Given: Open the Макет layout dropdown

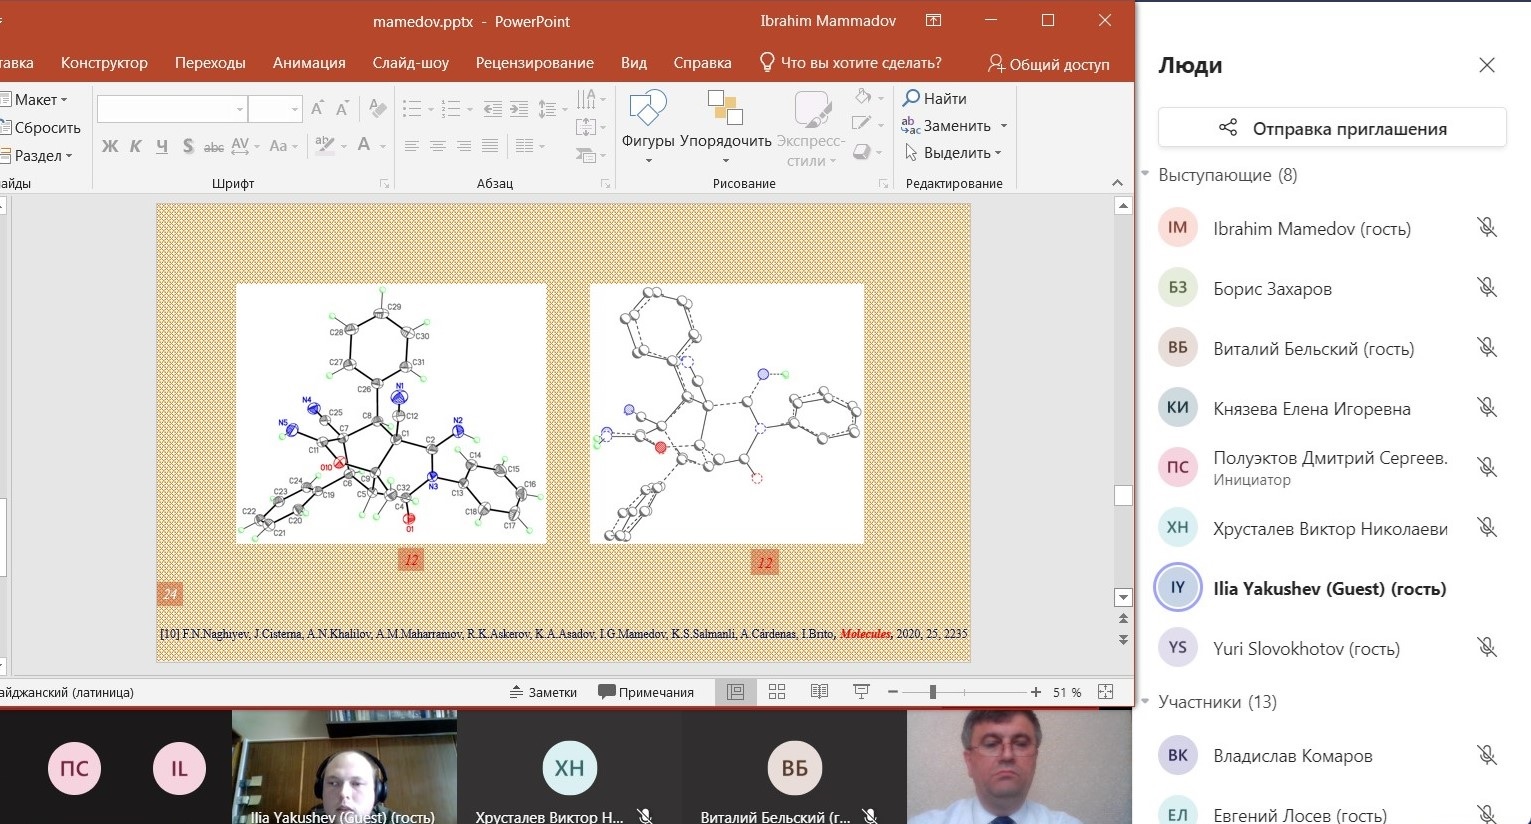Looking at the screenshot, I should click(36, 100).
